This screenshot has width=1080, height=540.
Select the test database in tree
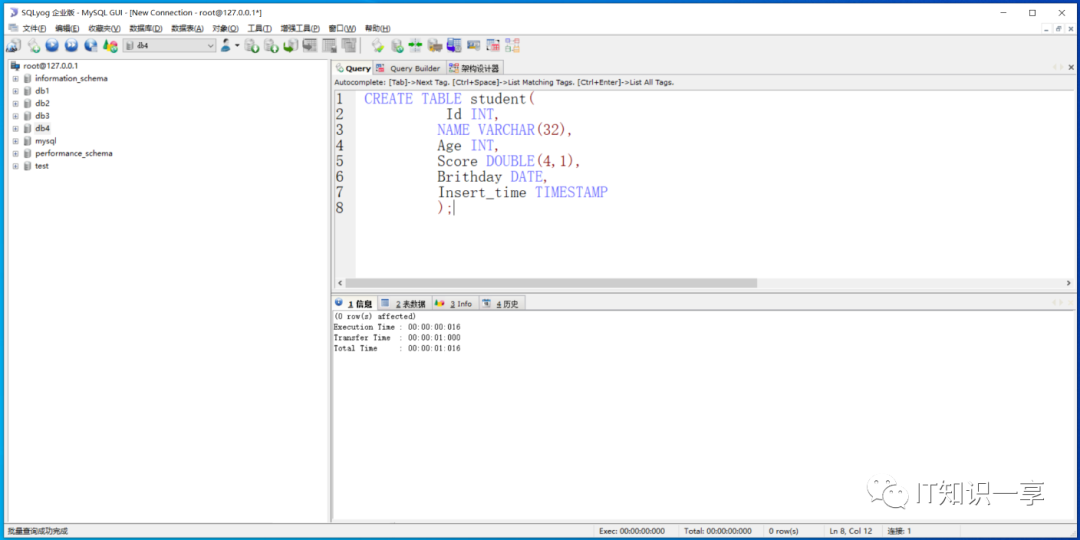[41, 166]
